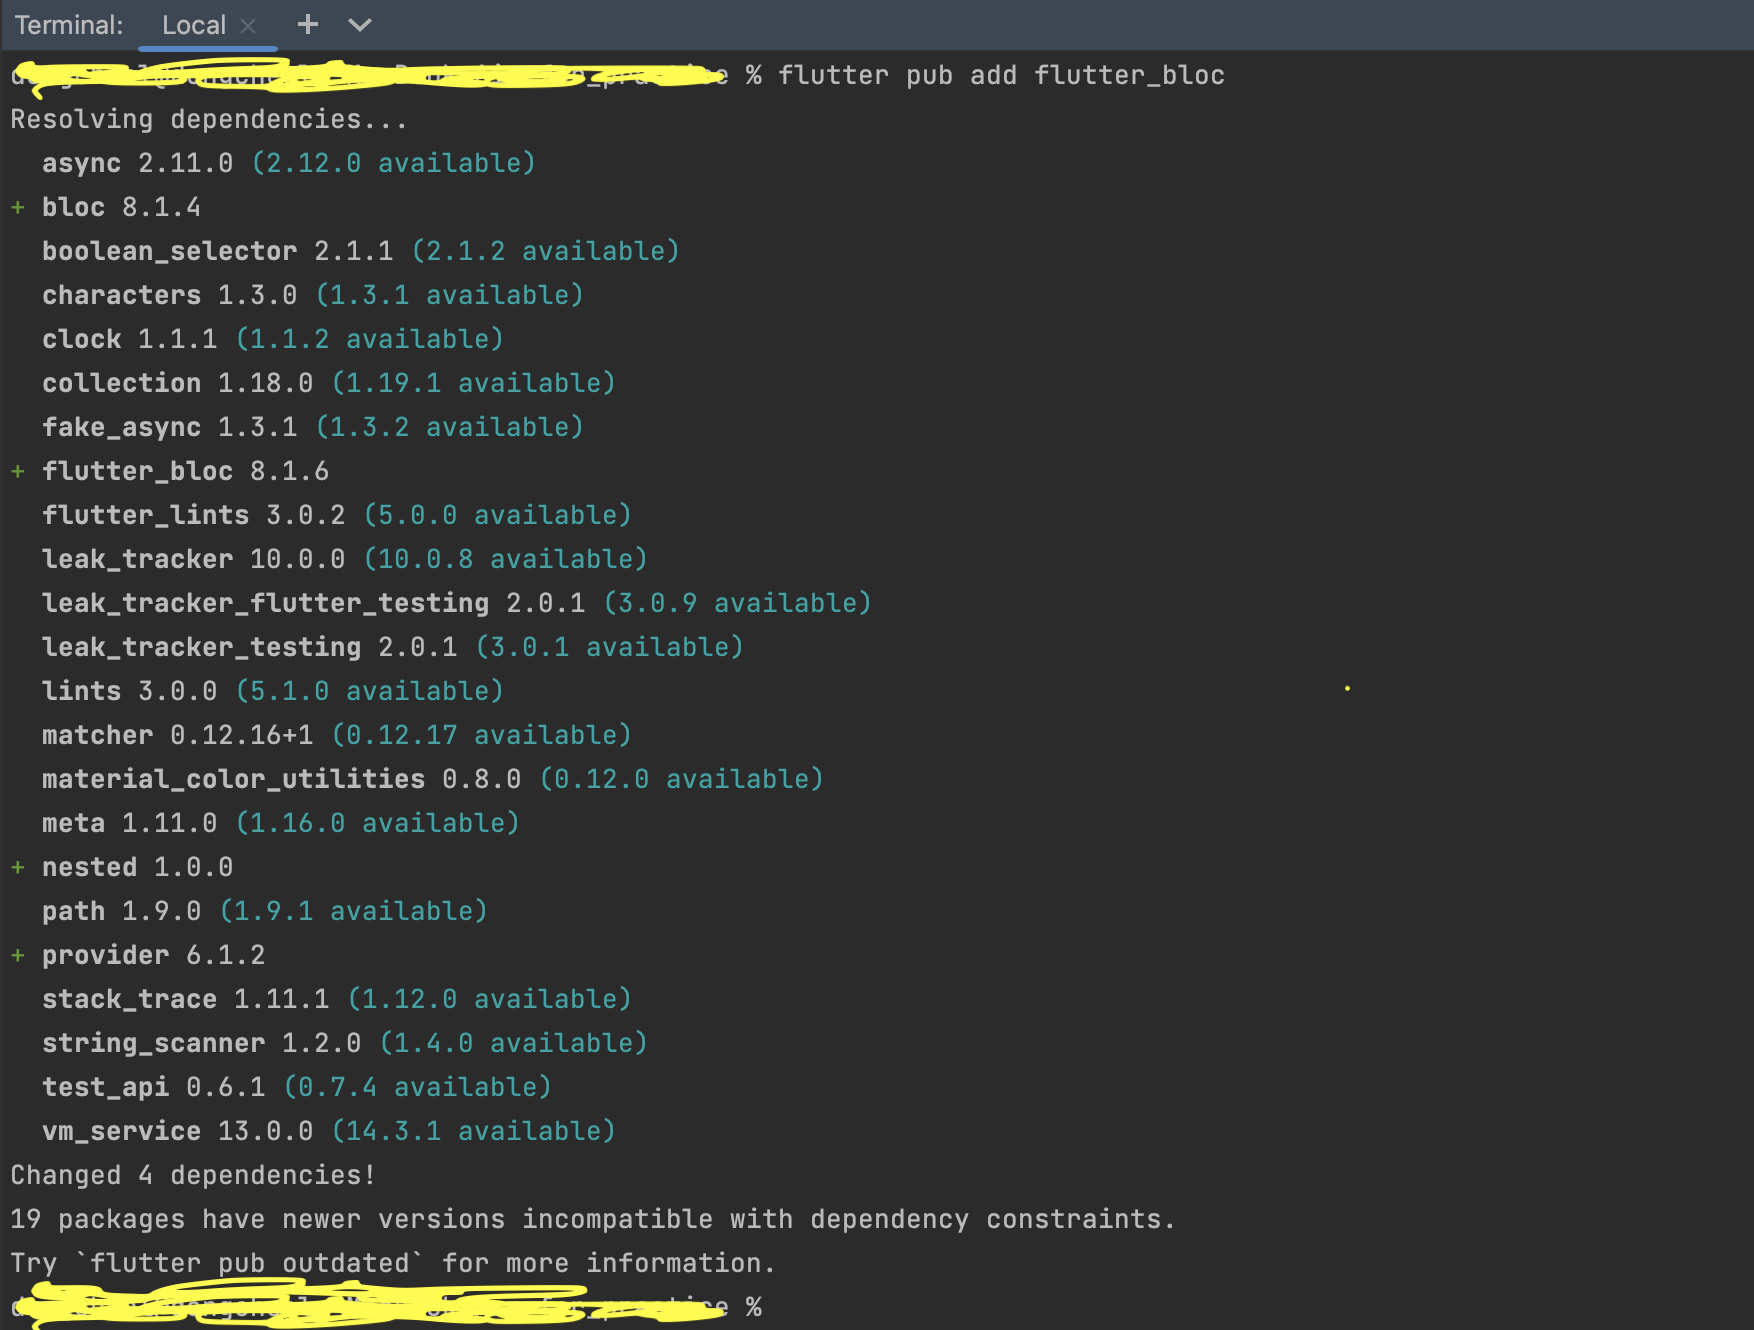1754x1330 pixels.
Task: Click the '+ flutter_bloc 8.1.6' line
Action: click(x=169, y=471)
